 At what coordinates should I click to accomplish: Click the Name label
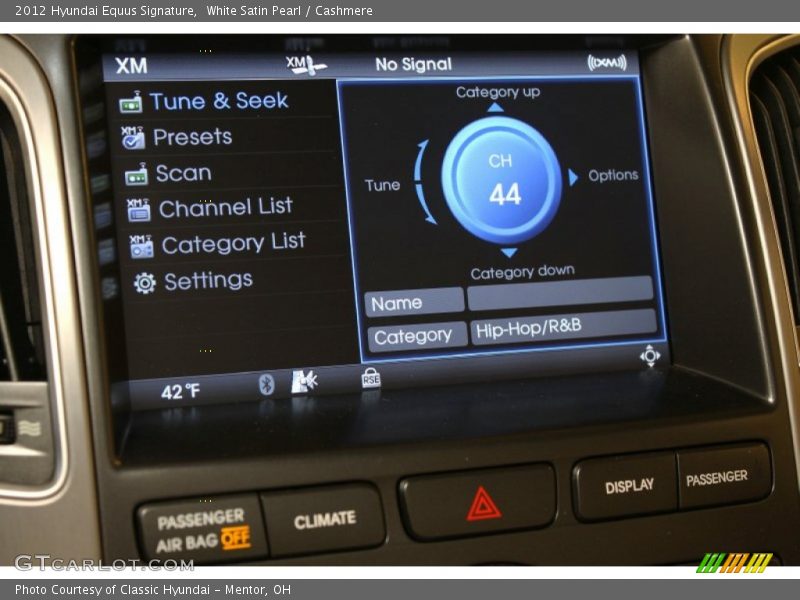pos(414,302)
